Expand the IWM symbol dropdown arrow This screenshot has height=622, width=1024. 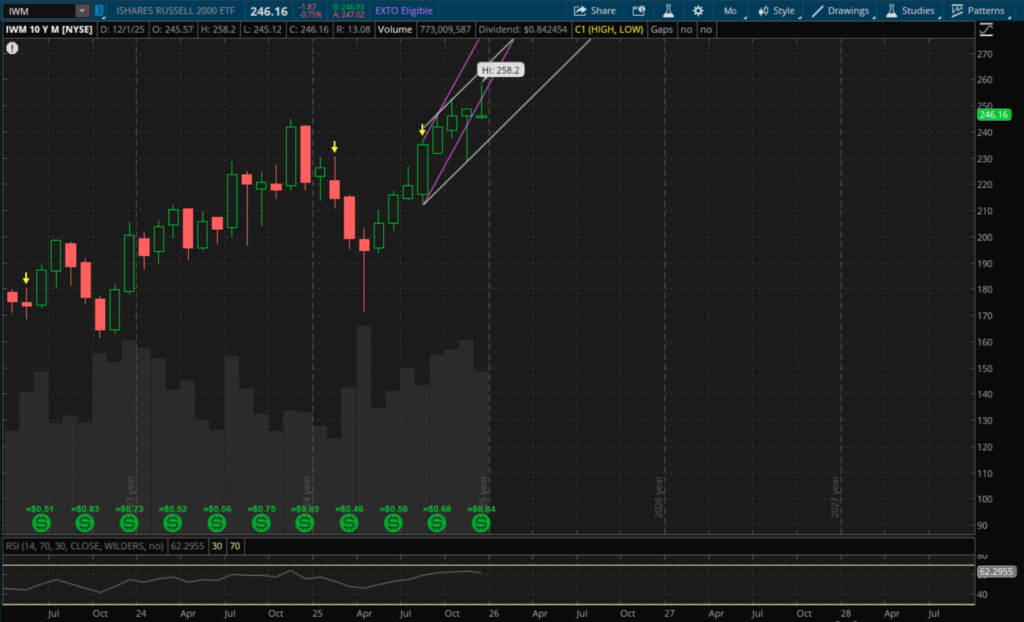click(x=81, y=10)
